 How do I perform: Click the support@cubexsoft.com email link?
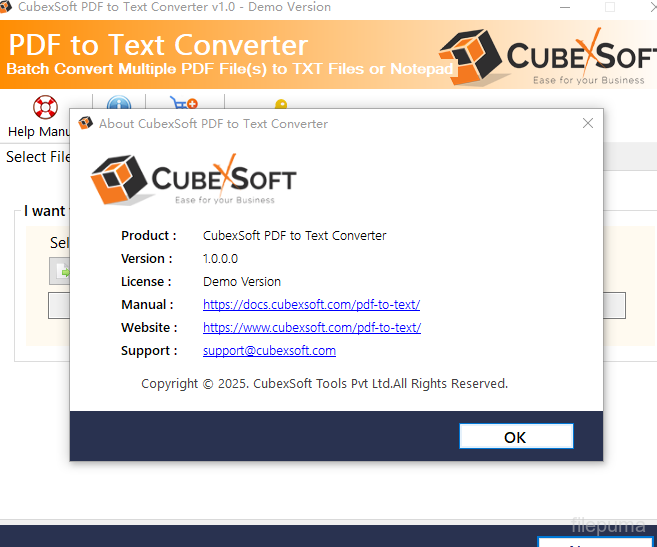click(269, 351)
